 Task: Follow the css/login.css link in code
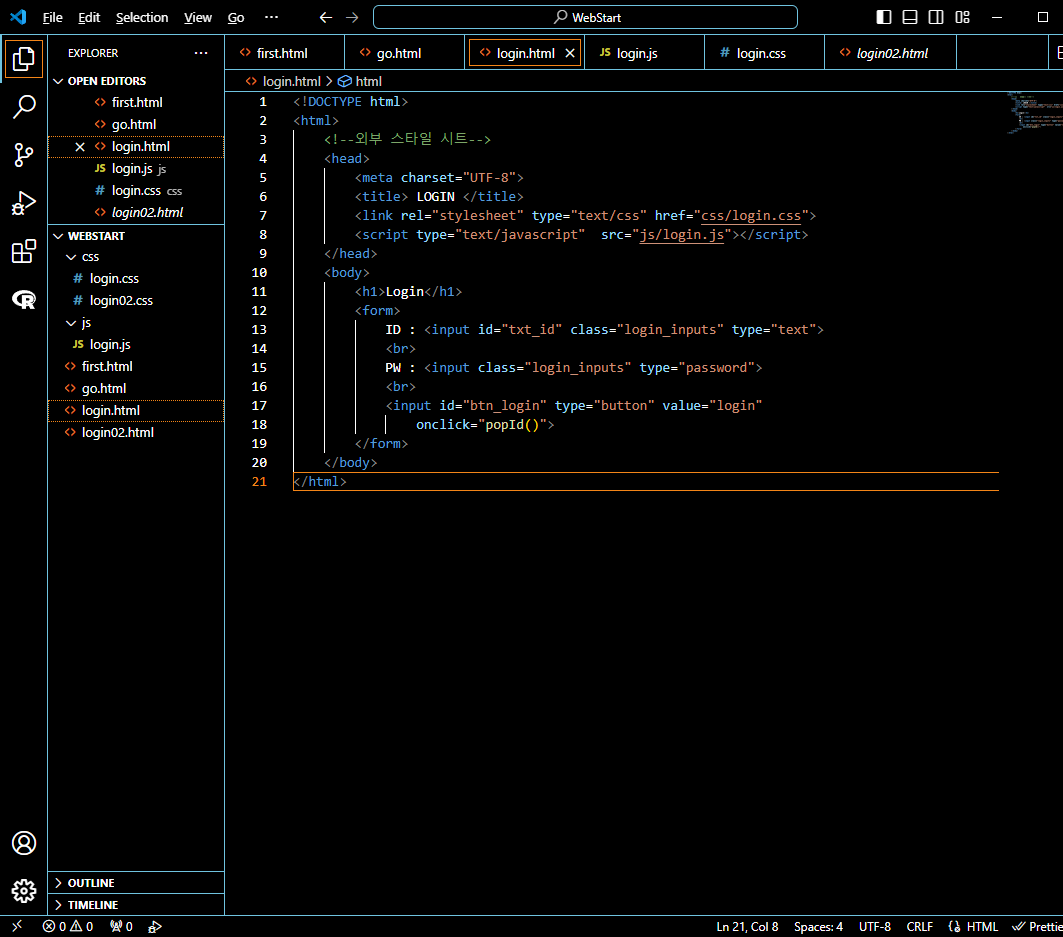tap(750, 216)
